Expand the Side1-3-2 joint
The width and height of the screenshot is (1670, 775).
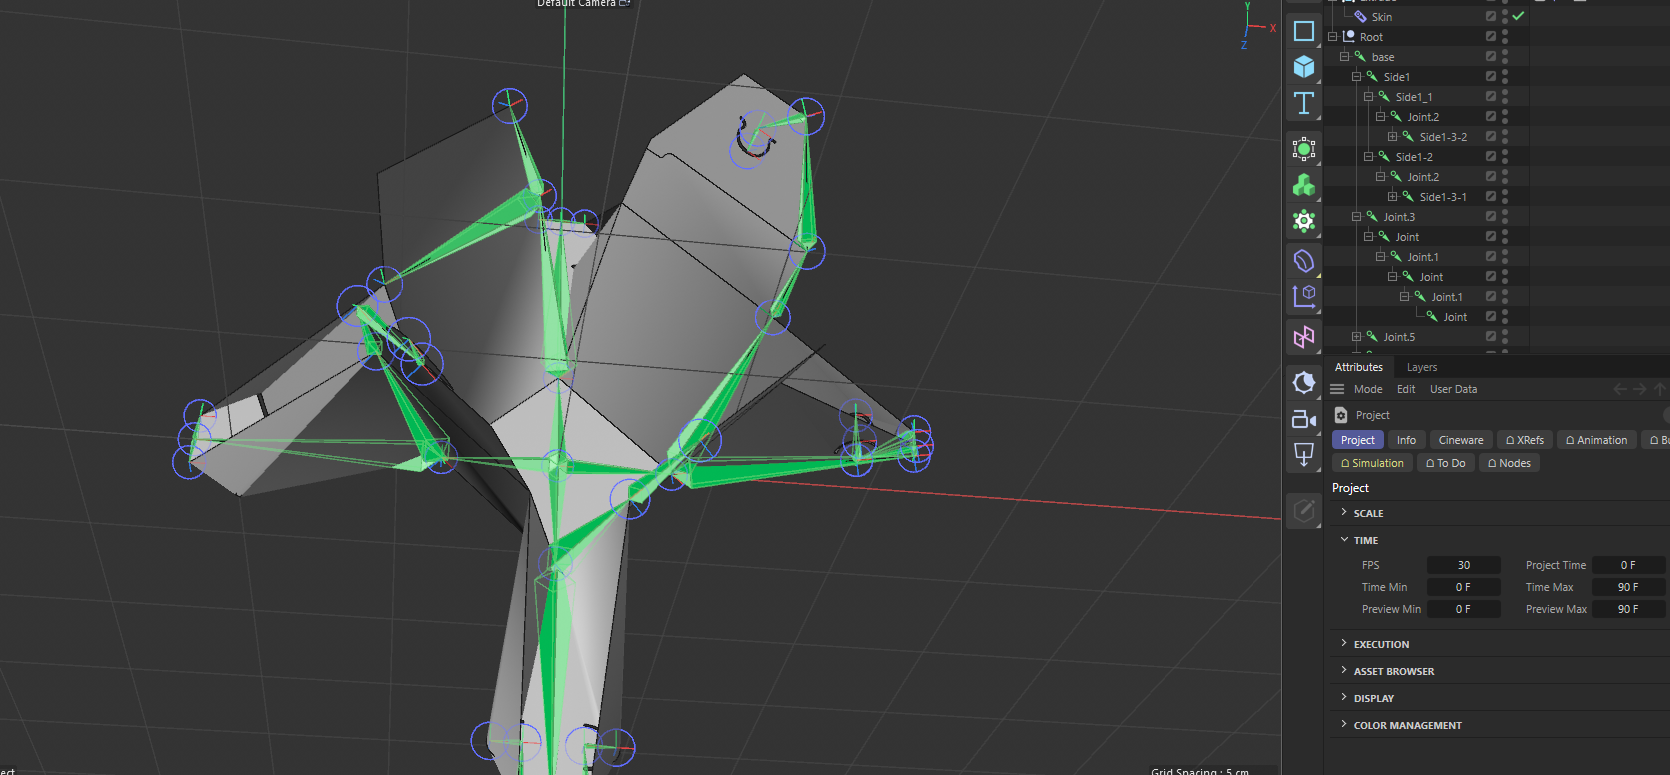point(1392,137)
